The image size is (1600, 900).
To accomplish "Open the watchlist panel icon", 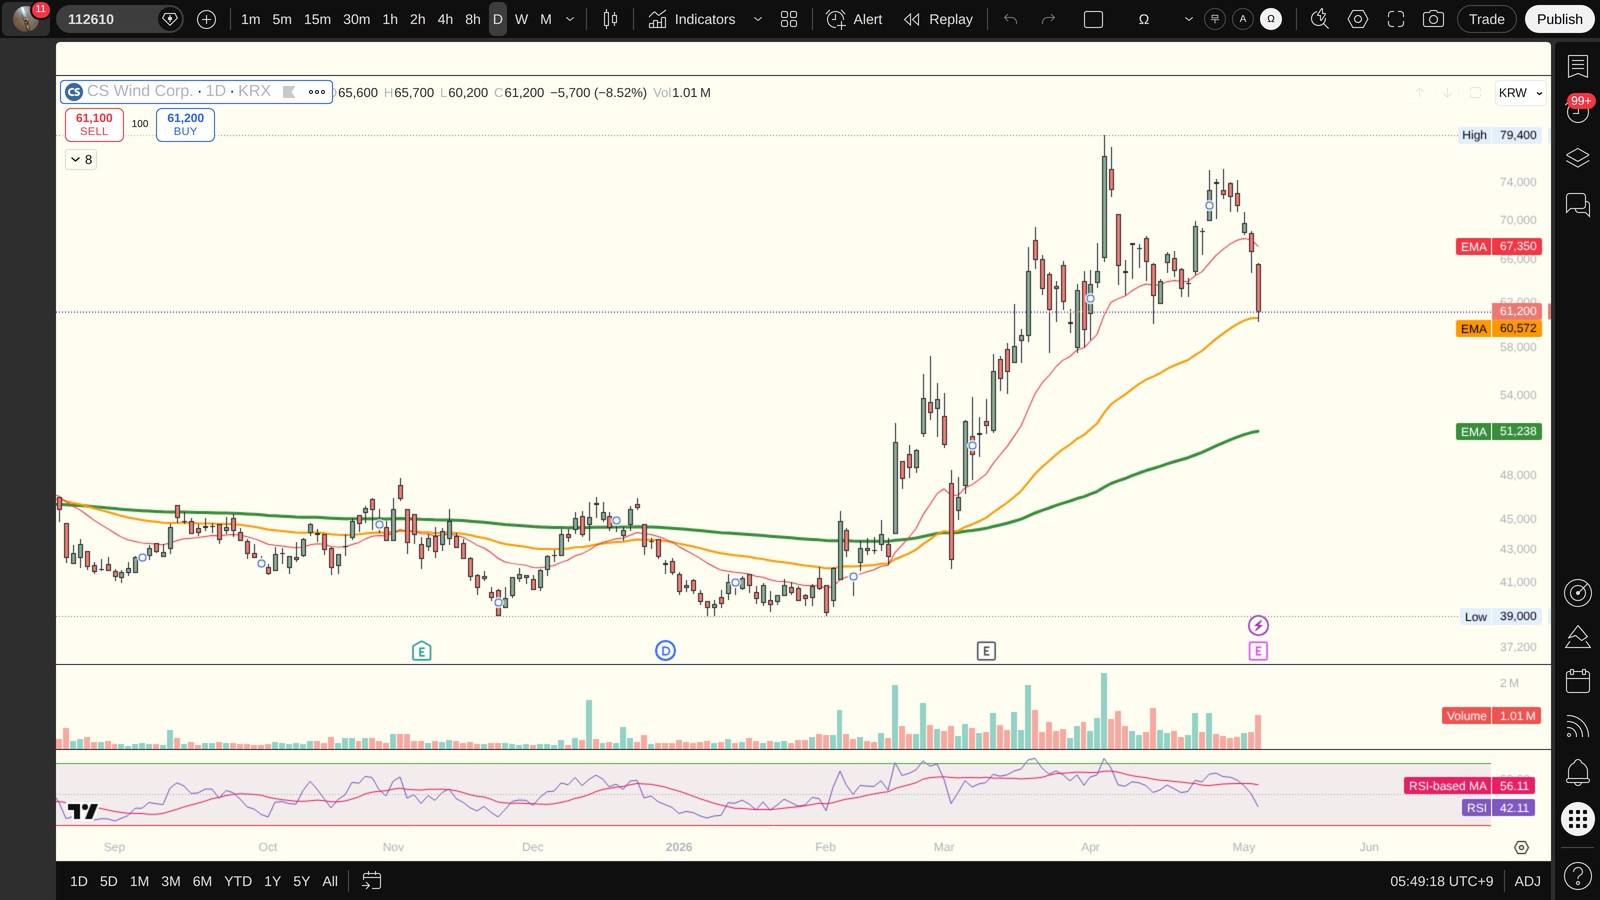I will (1578, 67).
